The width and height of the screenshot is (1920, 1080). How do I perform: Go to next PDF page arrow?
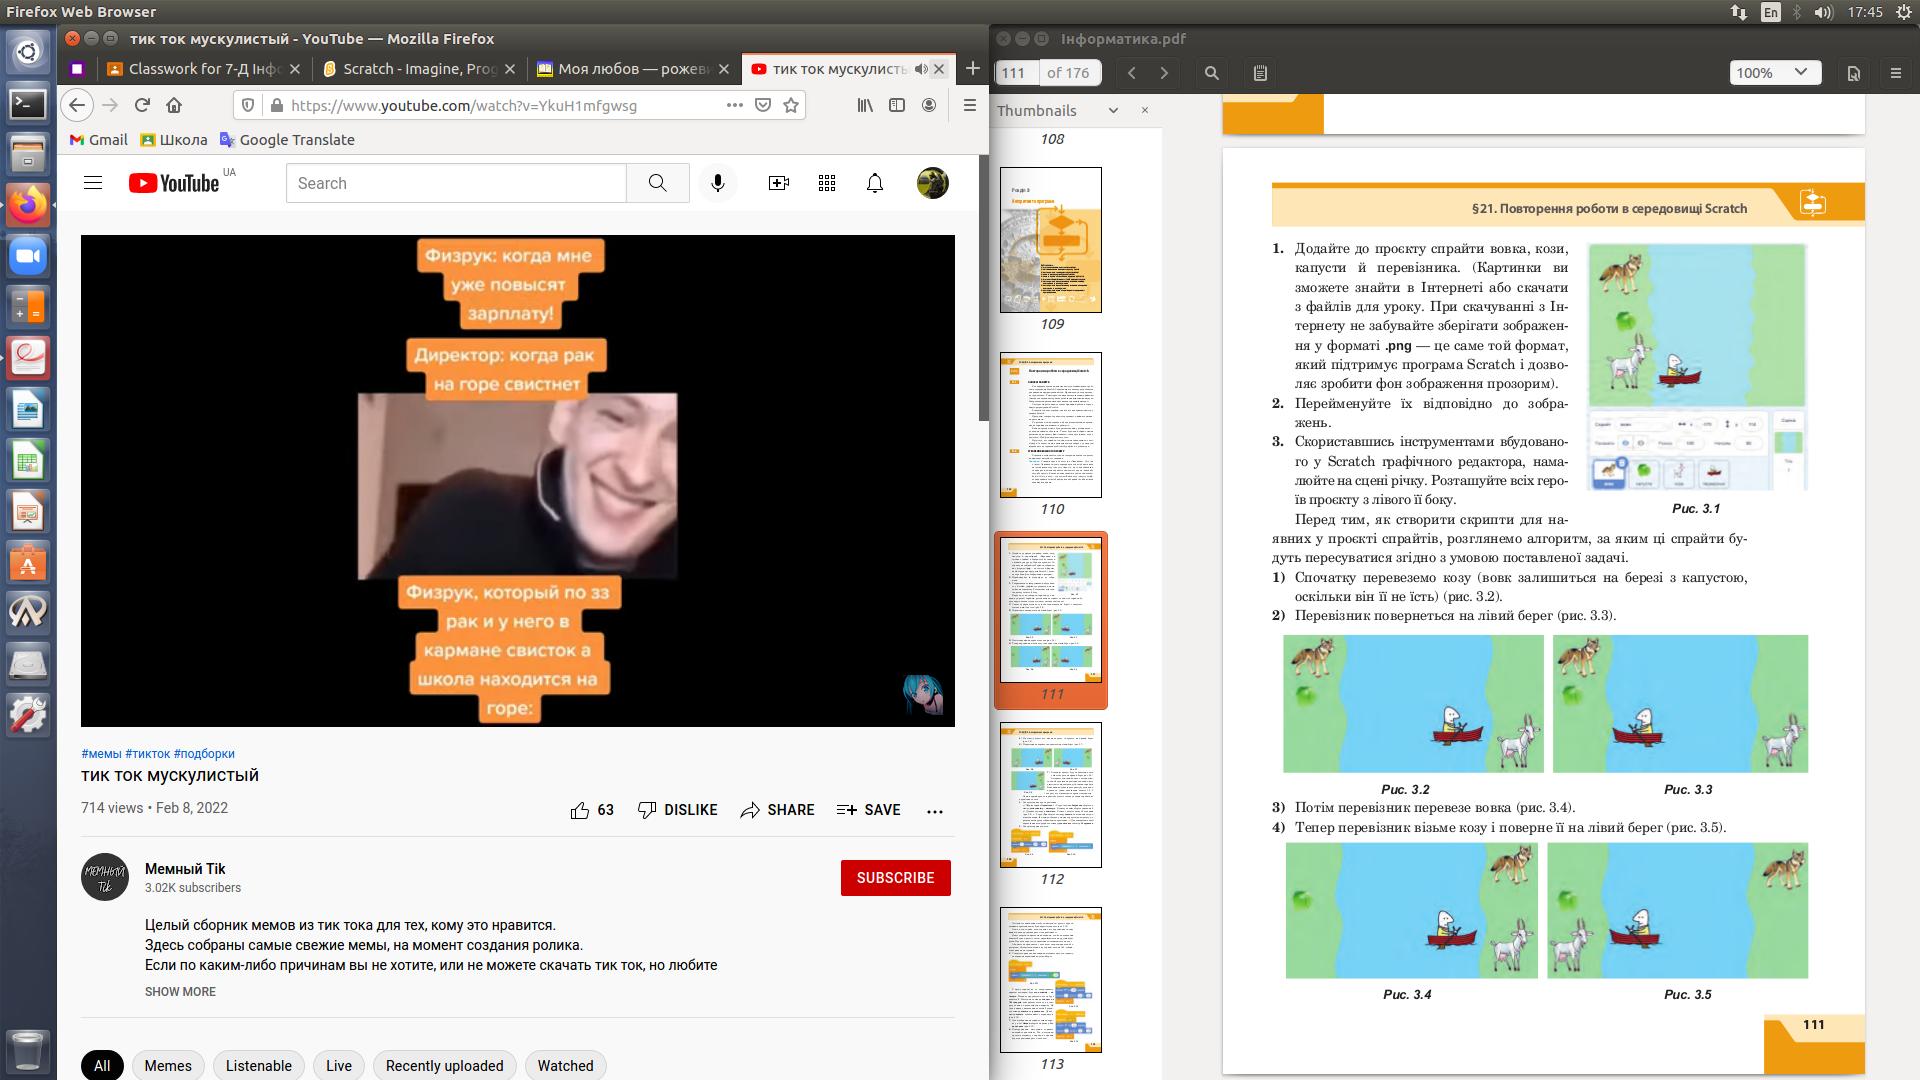(1164, 73)
